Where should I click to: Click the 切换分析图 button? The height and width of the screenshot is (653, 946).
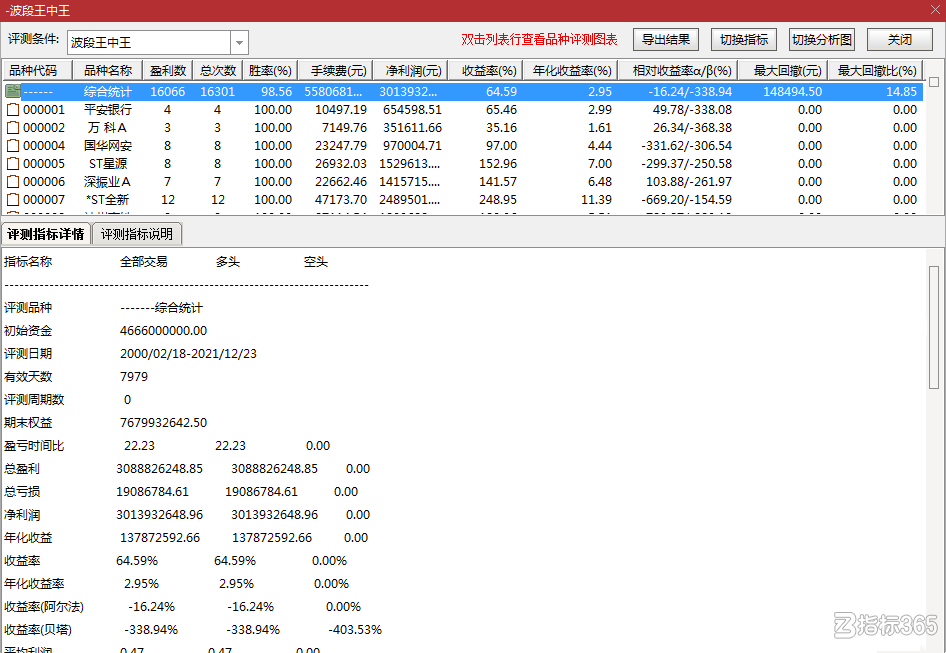pos(822,40)
